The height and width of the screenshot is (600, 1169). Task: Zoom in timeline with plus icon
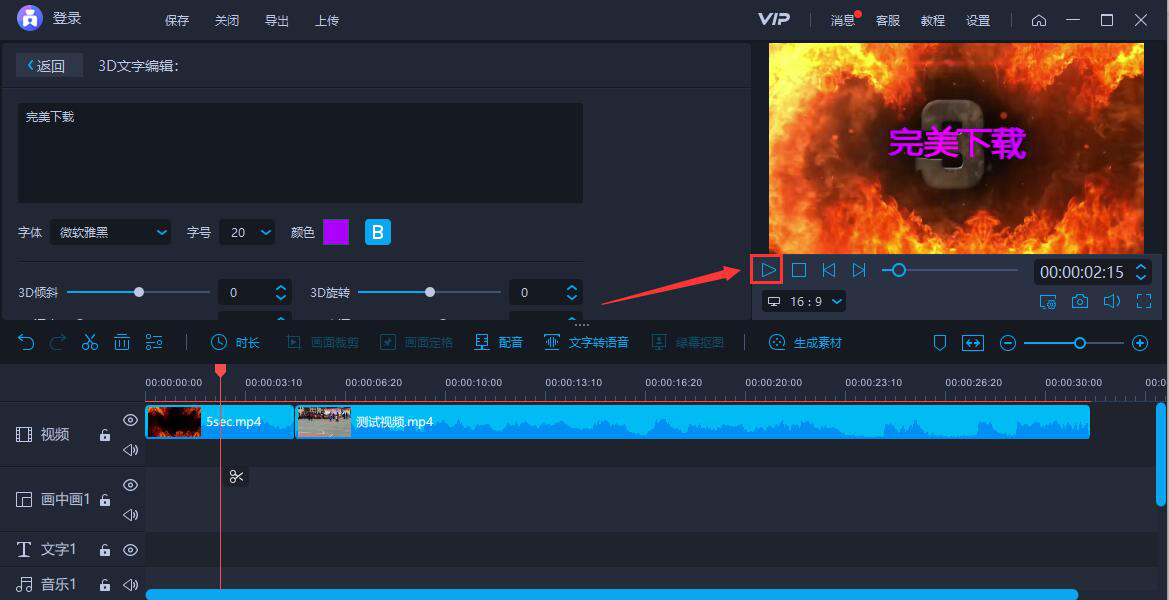[x=1139, y=343]
